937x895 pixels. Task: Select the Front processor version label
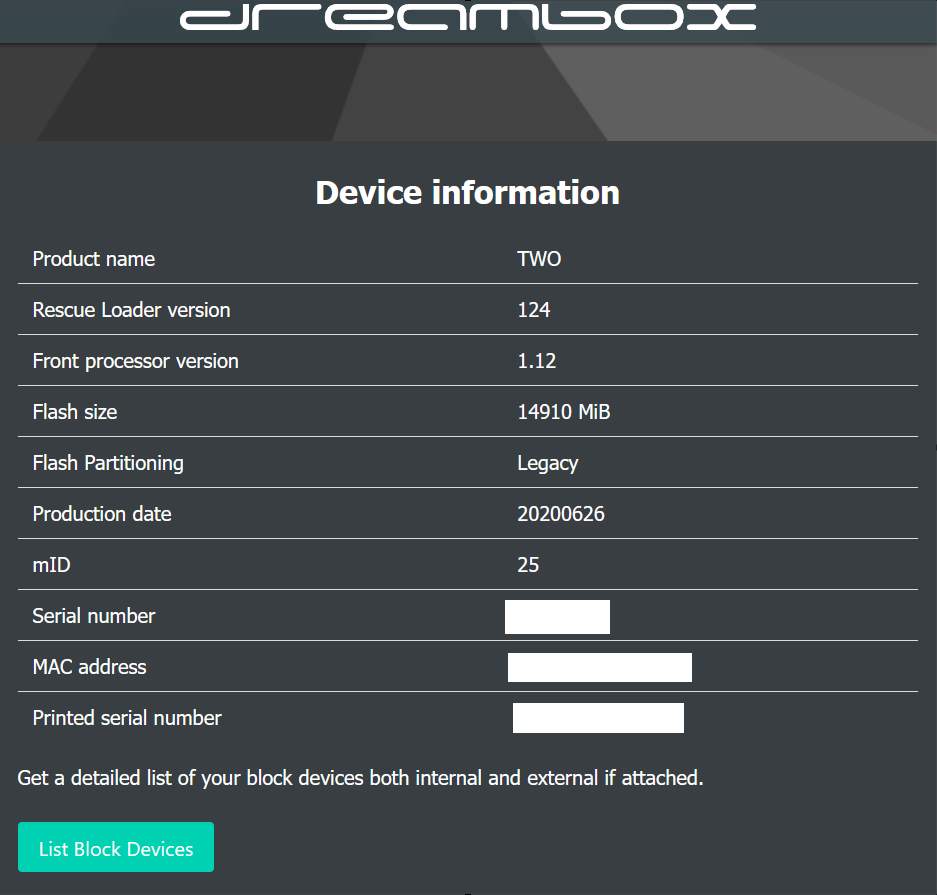click(x=136, y=361)
